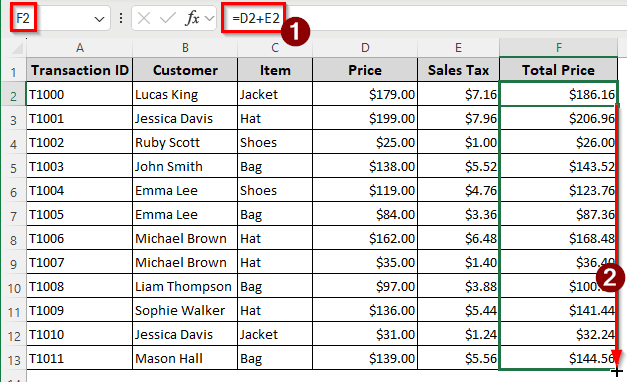Select cell containing John Smith
627x382 pixels.
click(185, 166)
